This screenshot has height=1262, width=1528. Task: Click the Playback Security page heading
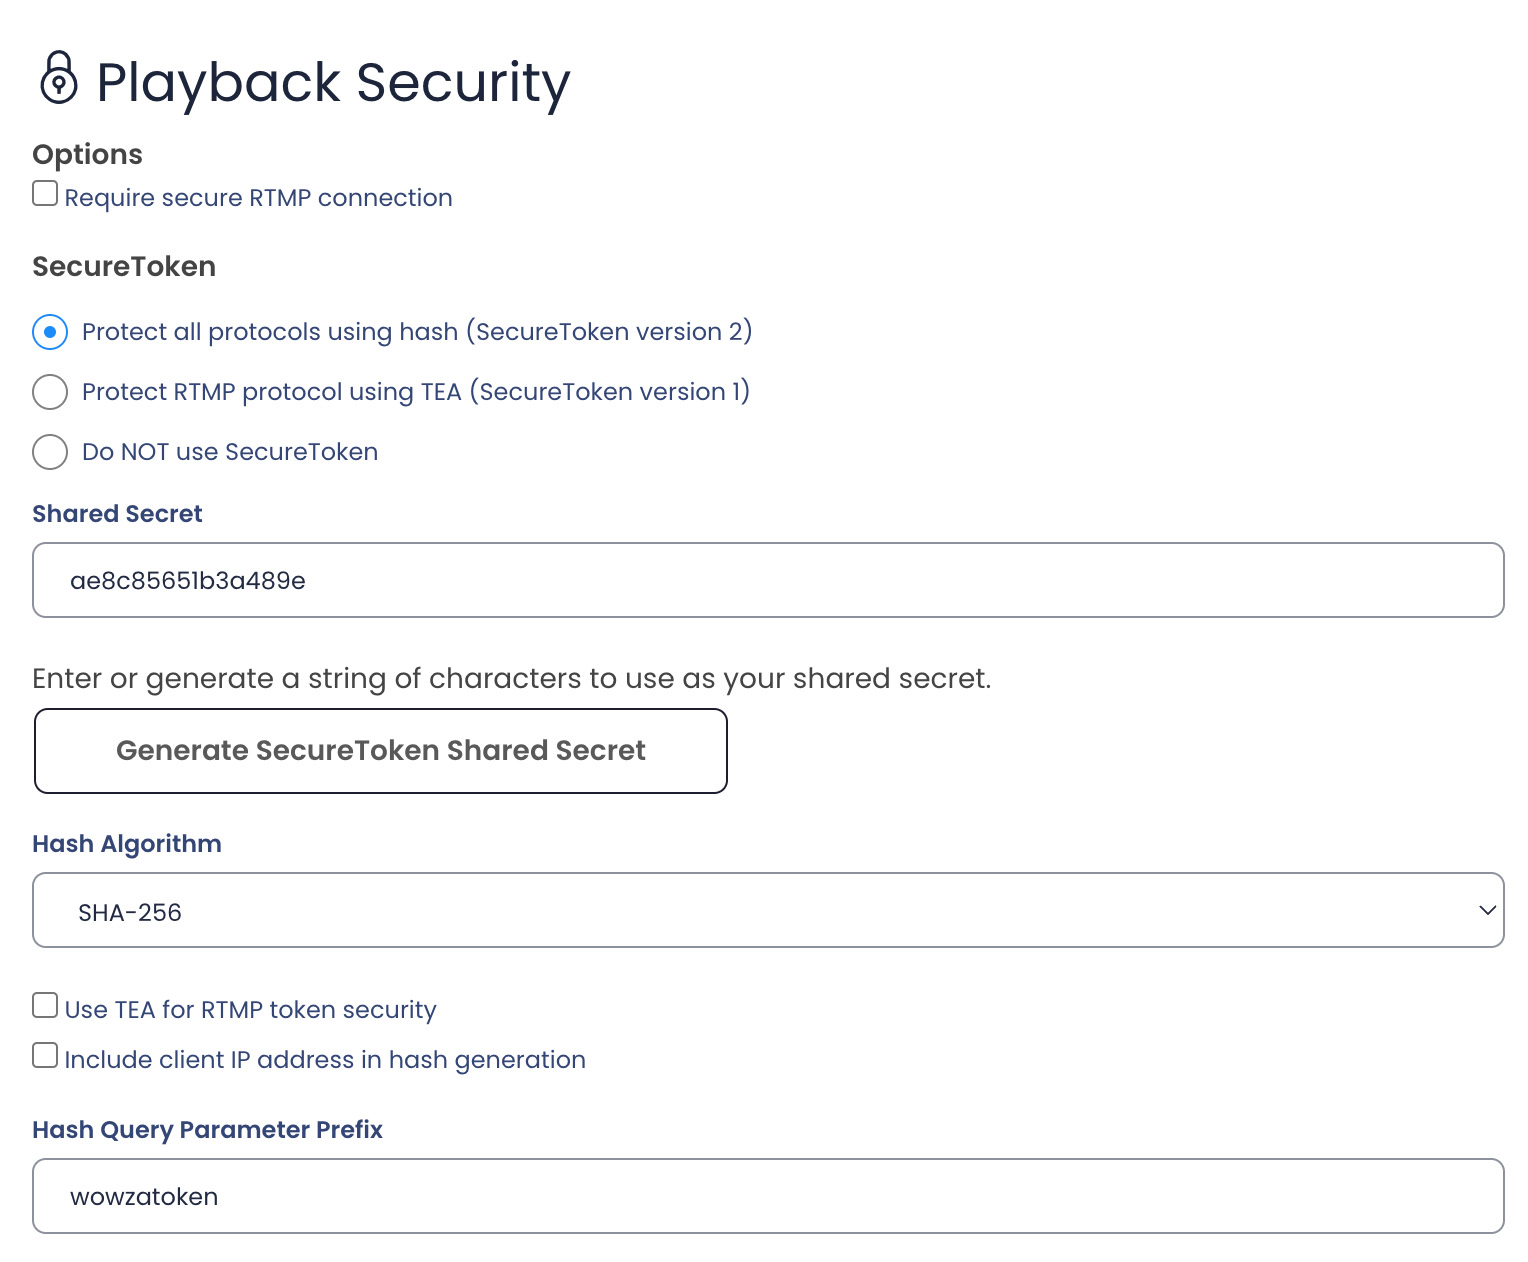pyautogui.click(x=333, y=82)
